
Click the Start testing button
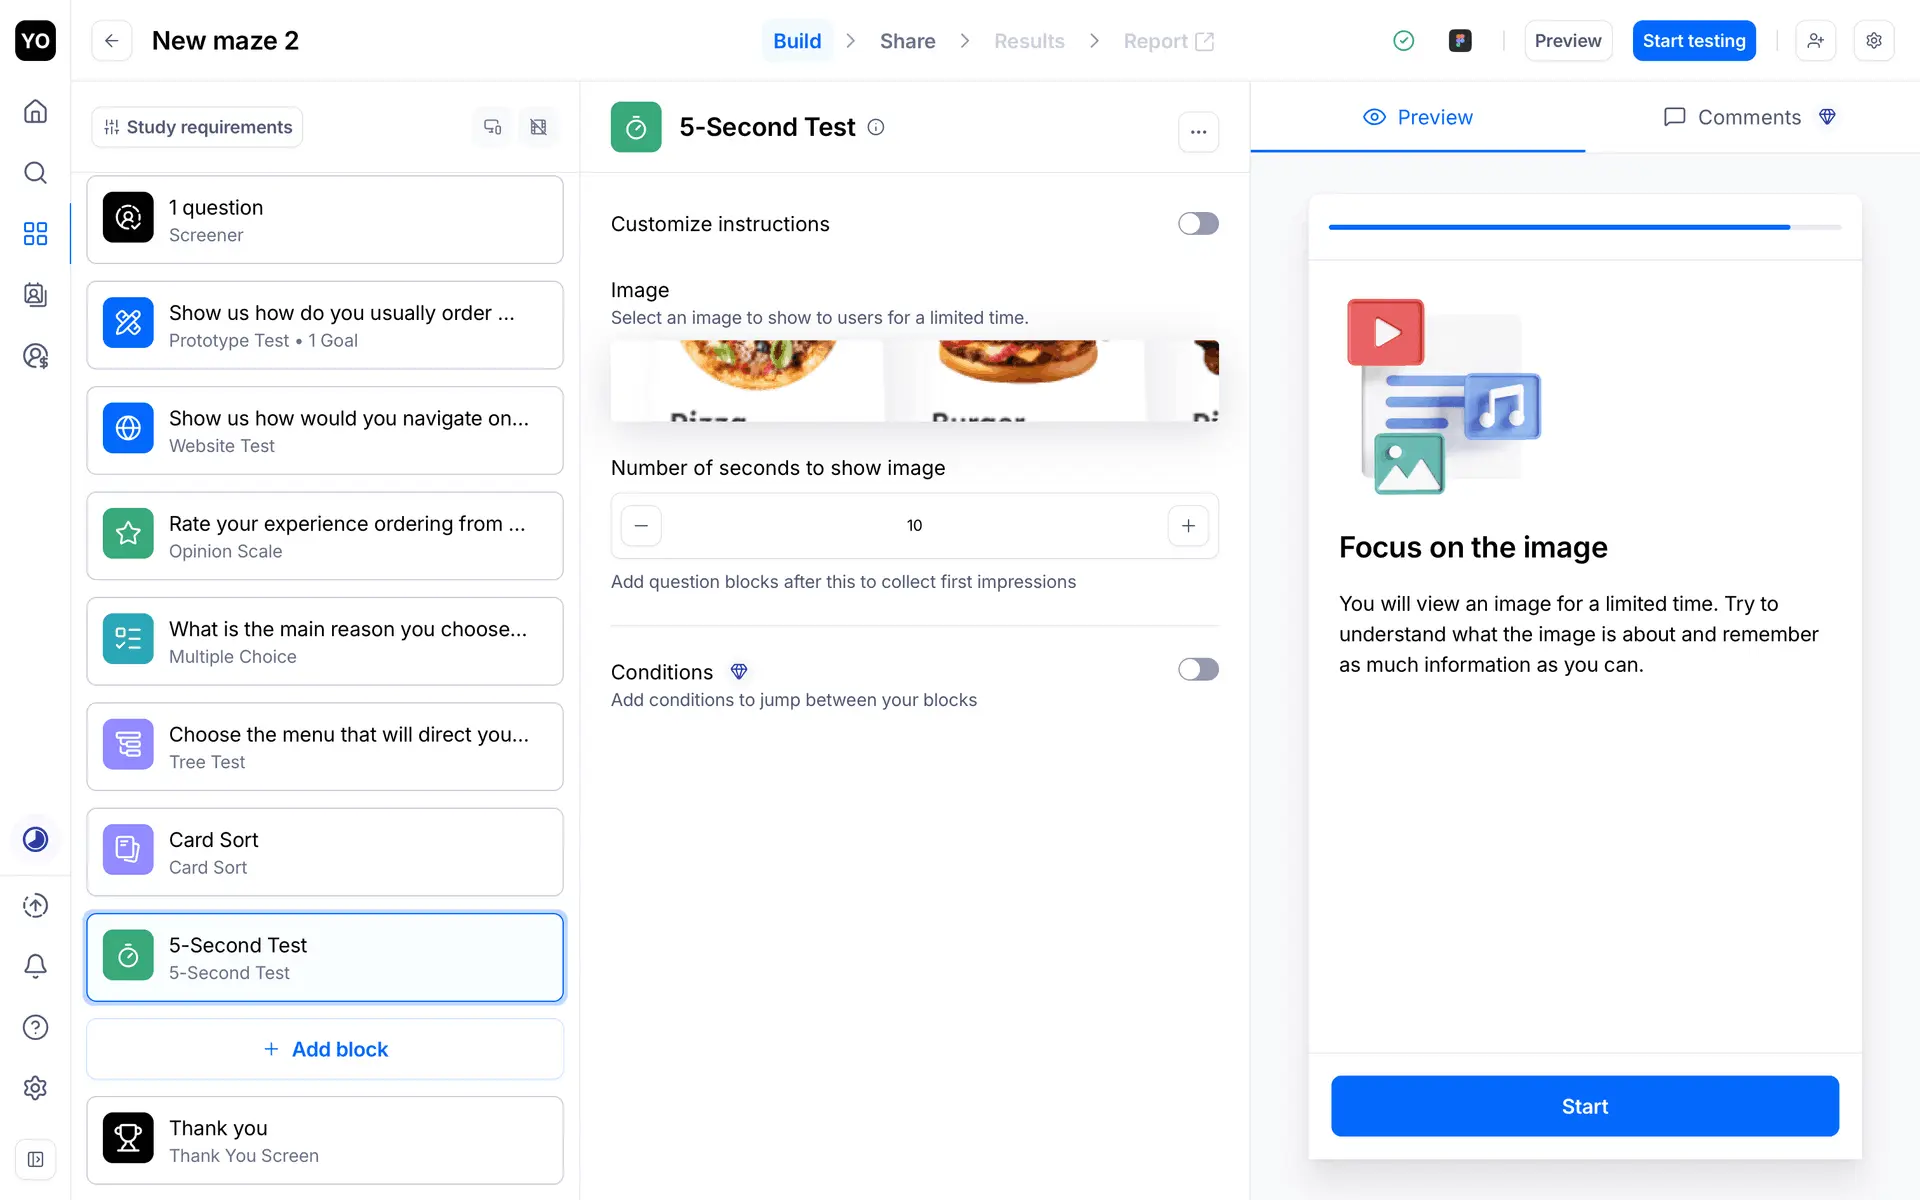click(x=1693, y=41)
